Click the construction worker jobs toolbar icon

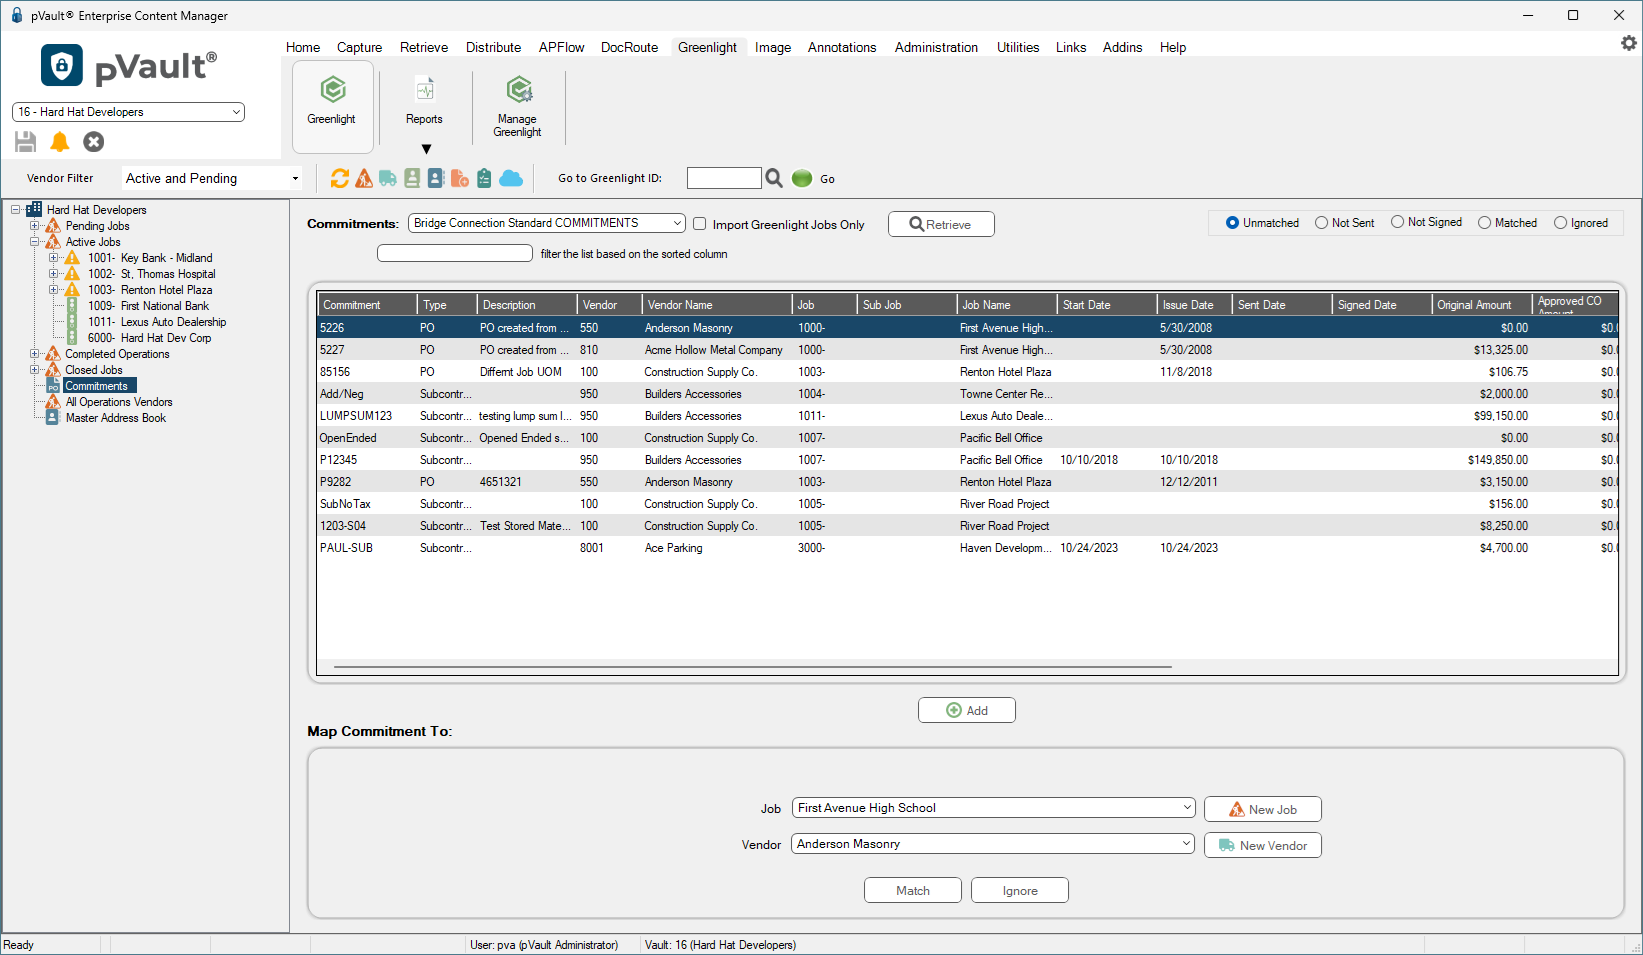[x=364, y=178]
